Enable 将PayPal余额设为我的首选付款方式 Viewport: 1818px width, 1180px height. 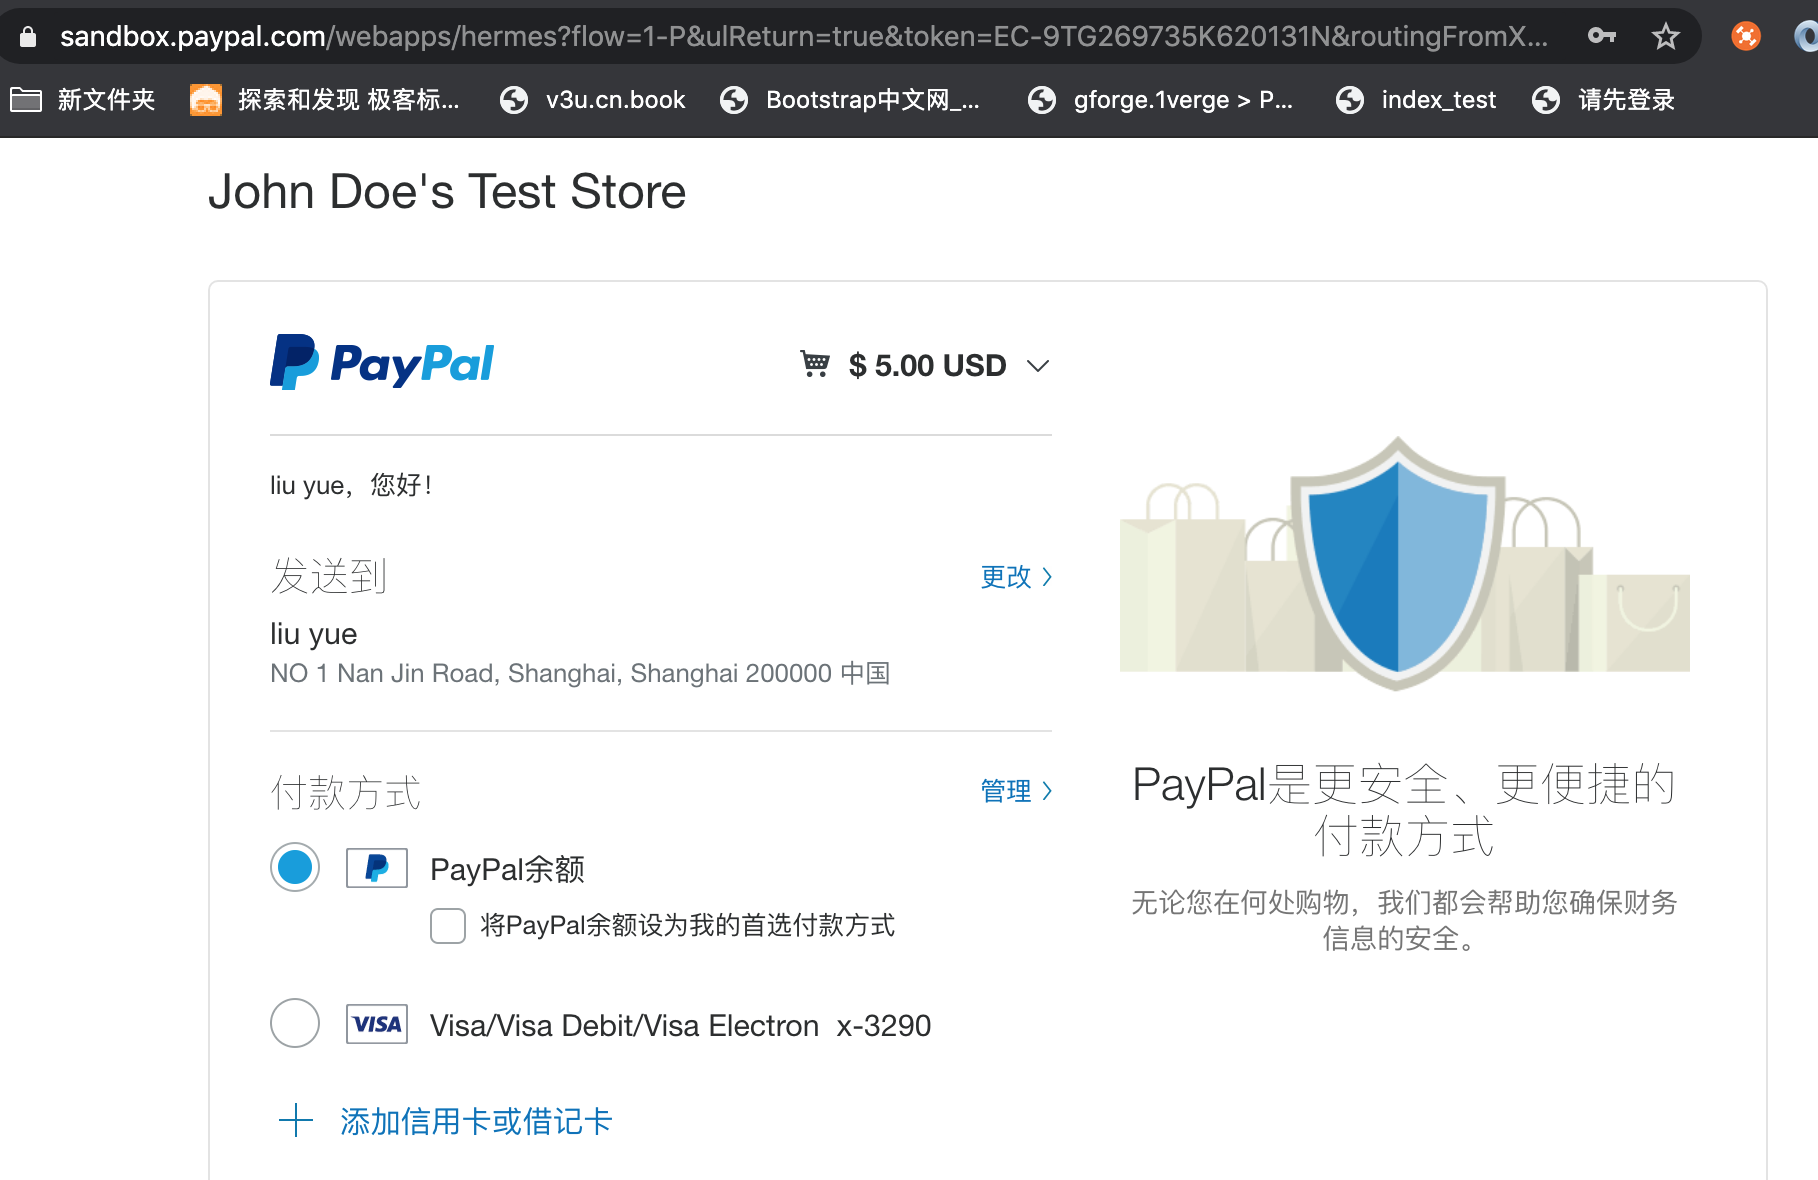click(x=447, y=926)
